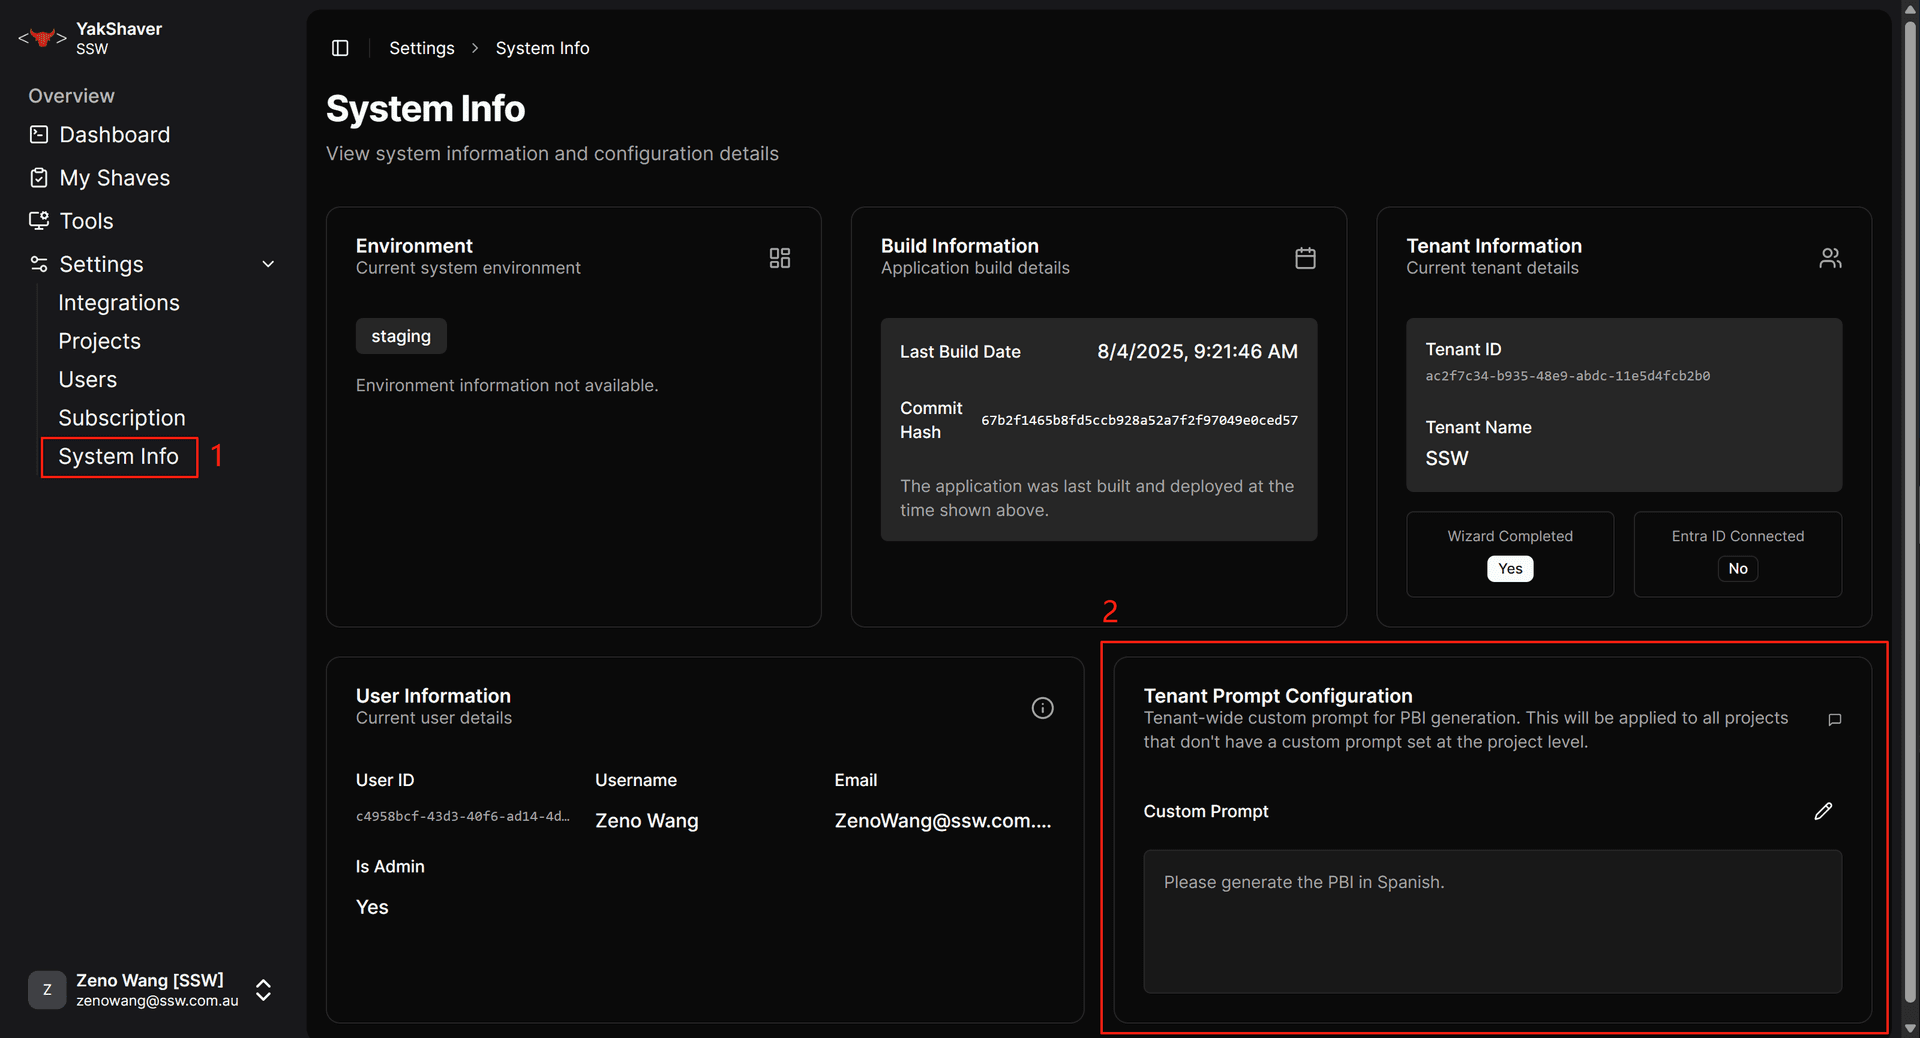
Task: Click the Tenant Information users icon
Action: pos(1830,258)
